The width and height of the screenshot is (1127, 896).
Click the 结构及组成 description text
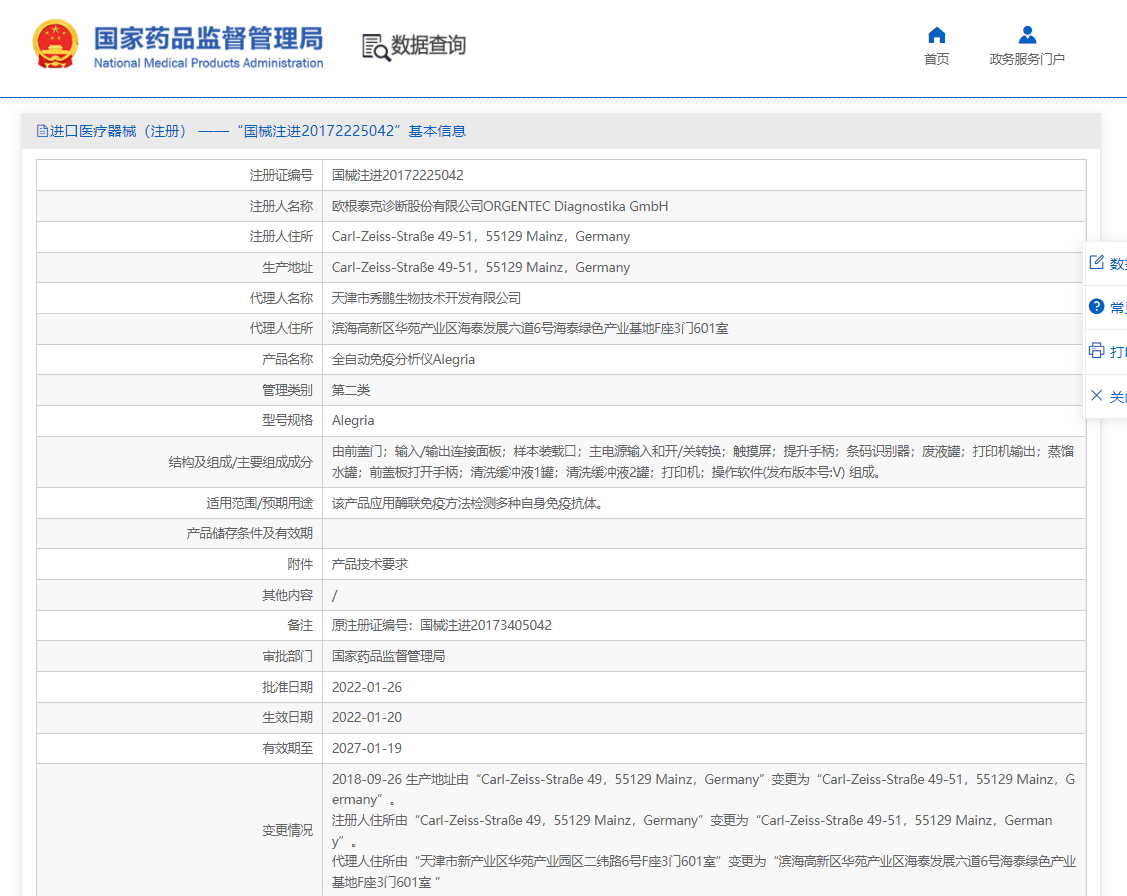pyautogui.click(x=703, y=462)
